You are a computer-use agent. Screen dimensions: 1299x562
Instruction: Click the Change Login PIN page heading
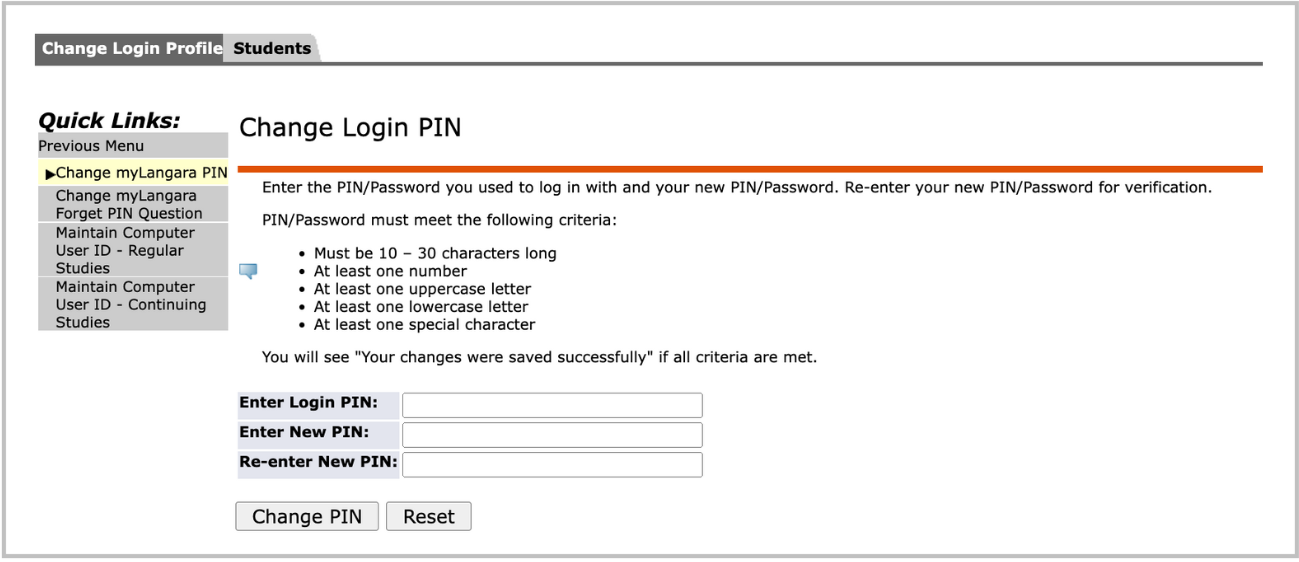tap(350, 128)
